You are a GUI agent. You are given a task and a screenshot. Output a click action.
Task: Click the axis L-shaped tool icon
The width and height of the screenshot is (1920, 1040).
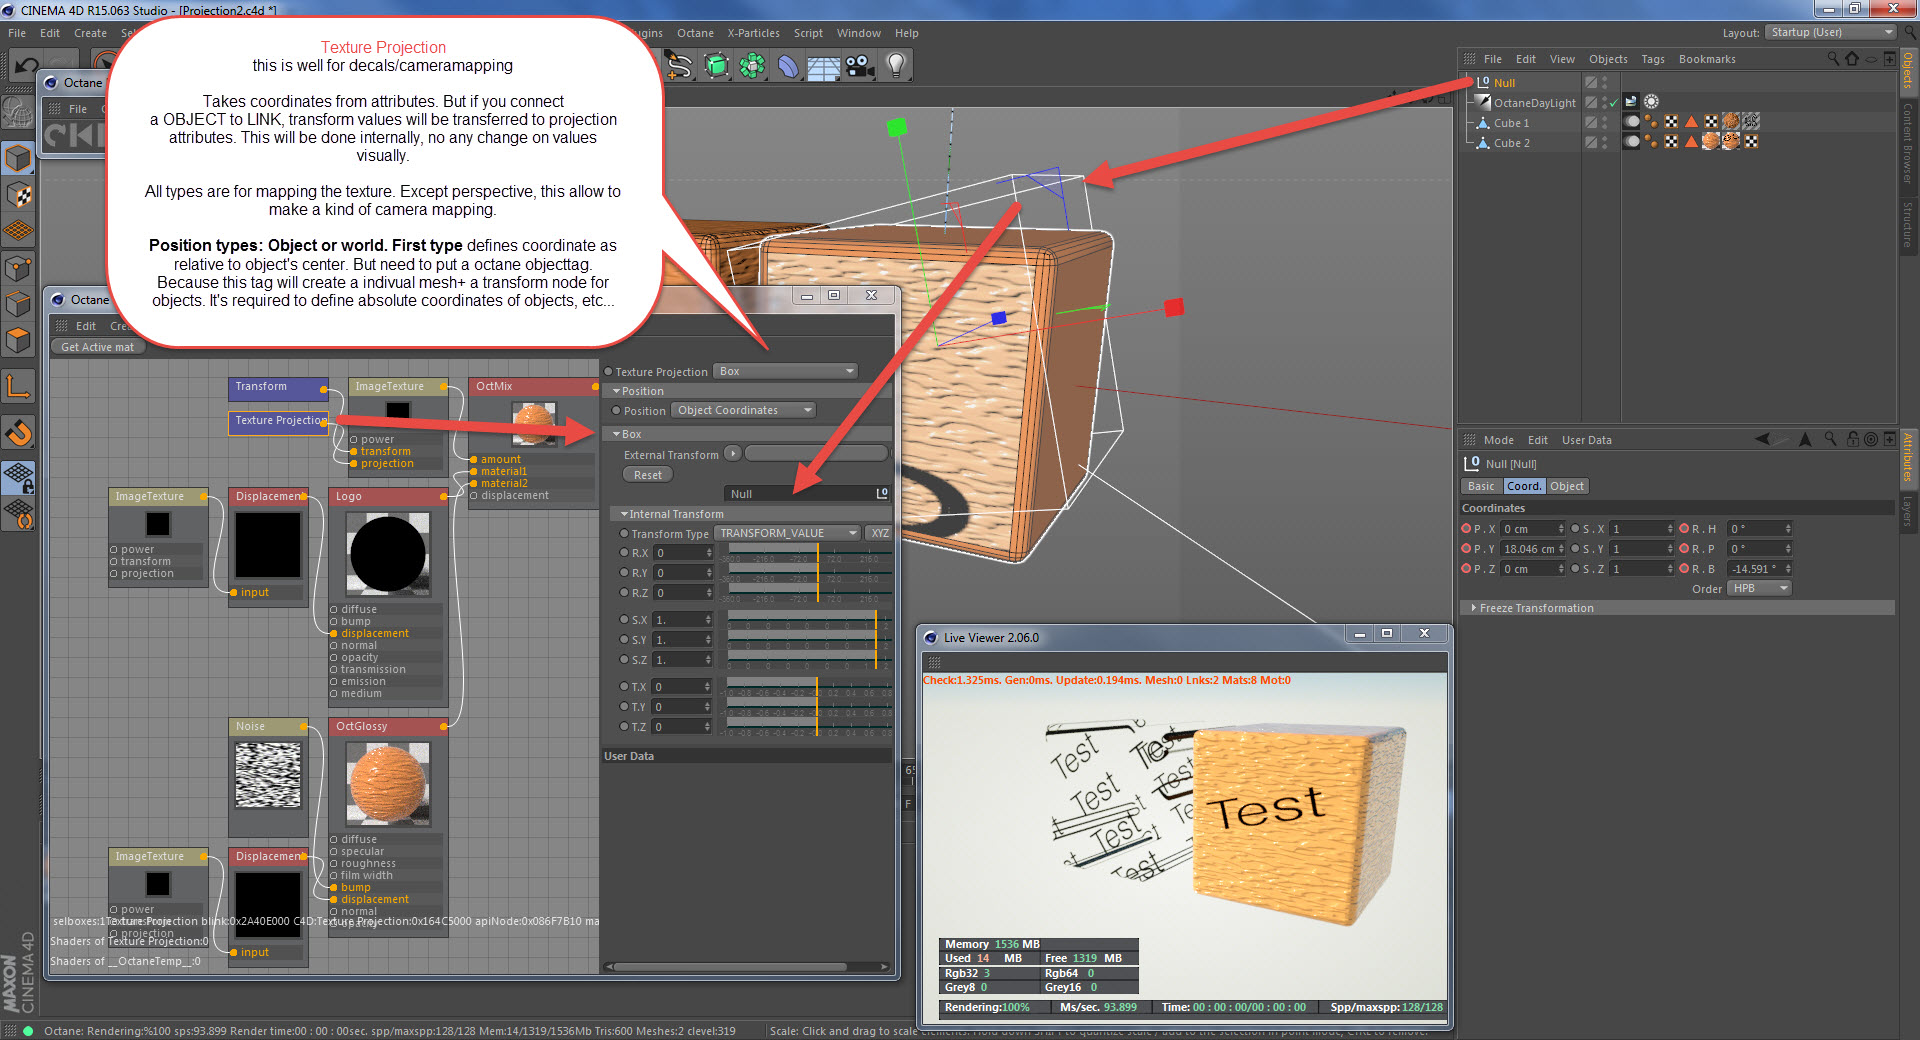click(19, 387)
